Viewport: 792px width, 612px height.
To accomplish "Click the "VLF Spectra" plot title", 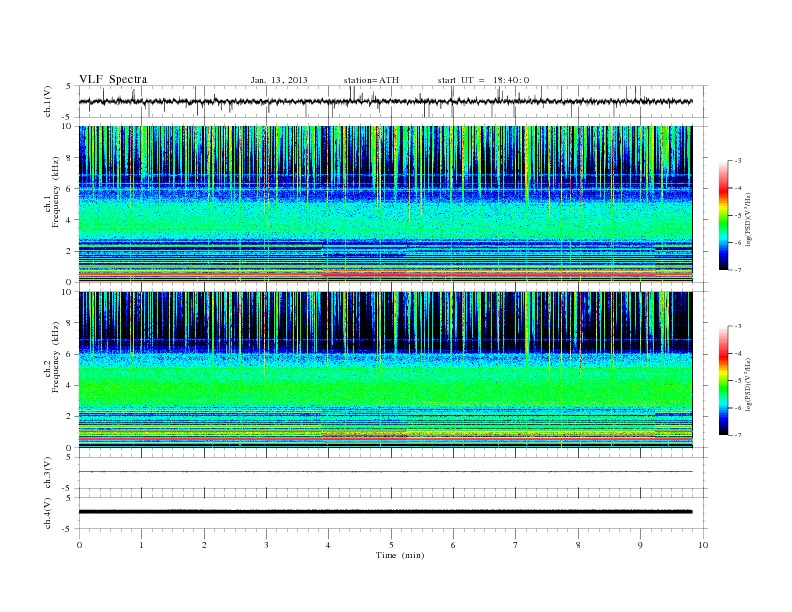I will coord(113,79).
